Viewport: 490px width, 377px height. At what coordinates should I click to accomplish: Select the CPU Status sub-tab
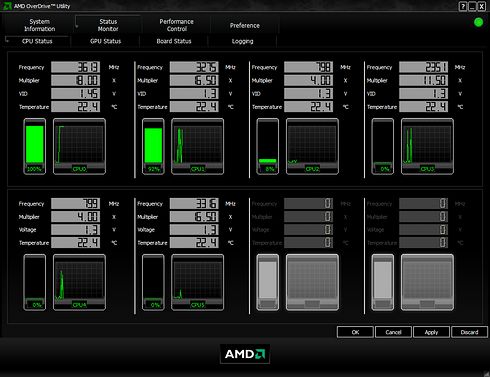[x=37, y=41]
